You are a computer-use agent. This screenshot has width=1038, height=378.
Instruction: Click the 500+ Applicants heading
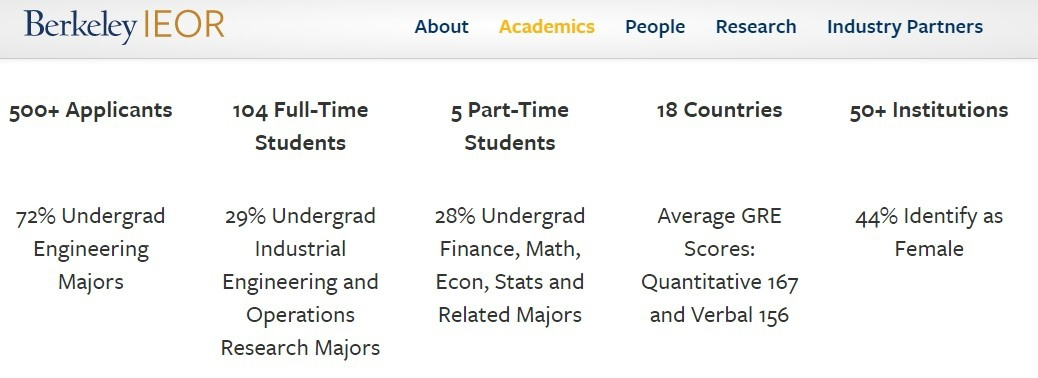click(91, 110)
